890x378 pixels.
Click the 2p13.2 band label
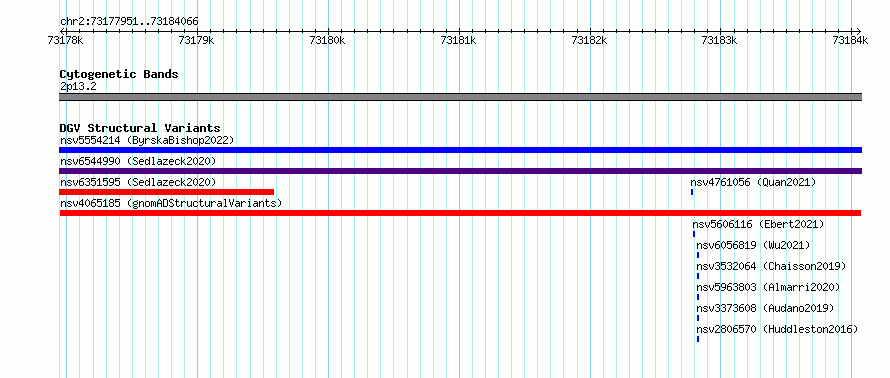[x=78, y=87]
